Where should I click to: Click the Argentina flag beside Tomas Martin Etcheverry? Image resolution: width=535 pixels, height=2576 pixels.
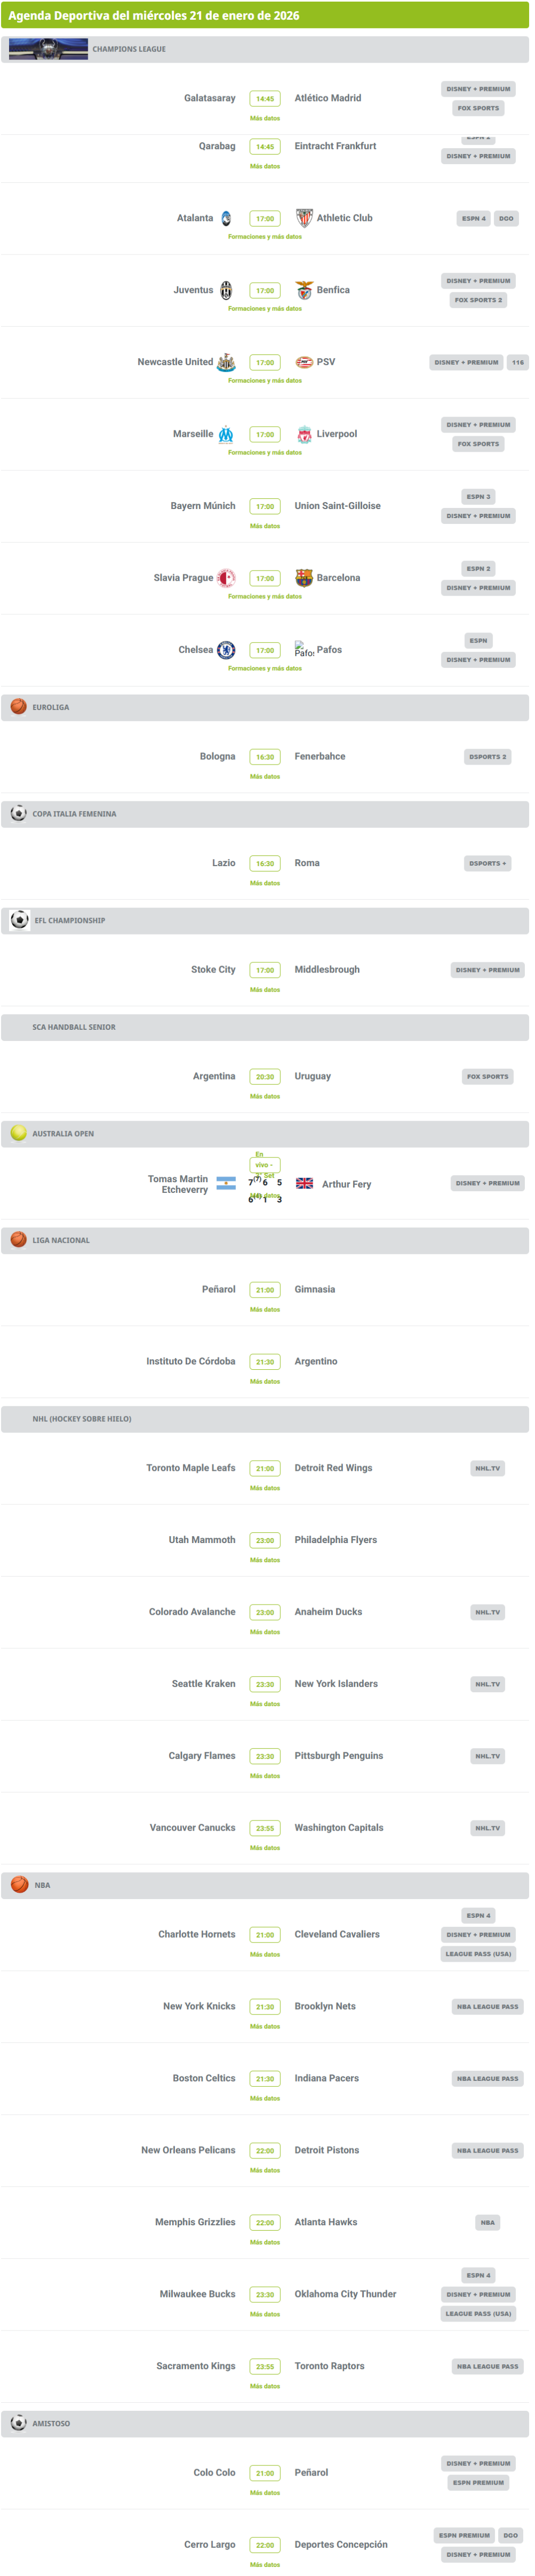(226, 1183)
